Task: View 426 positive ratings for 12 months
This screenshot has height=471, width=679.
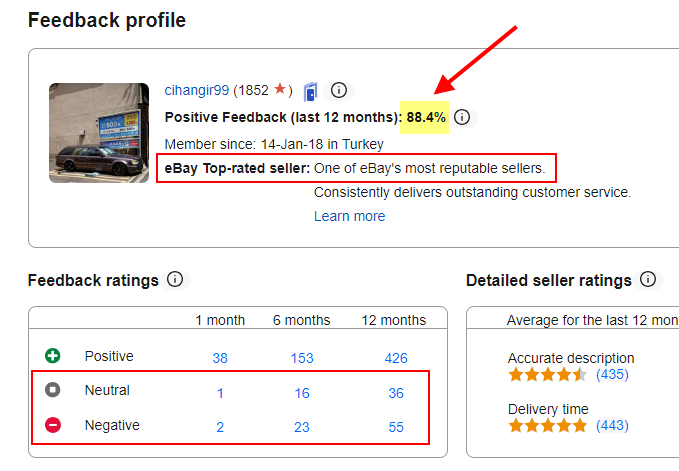Action: click(x=396, y=357)
